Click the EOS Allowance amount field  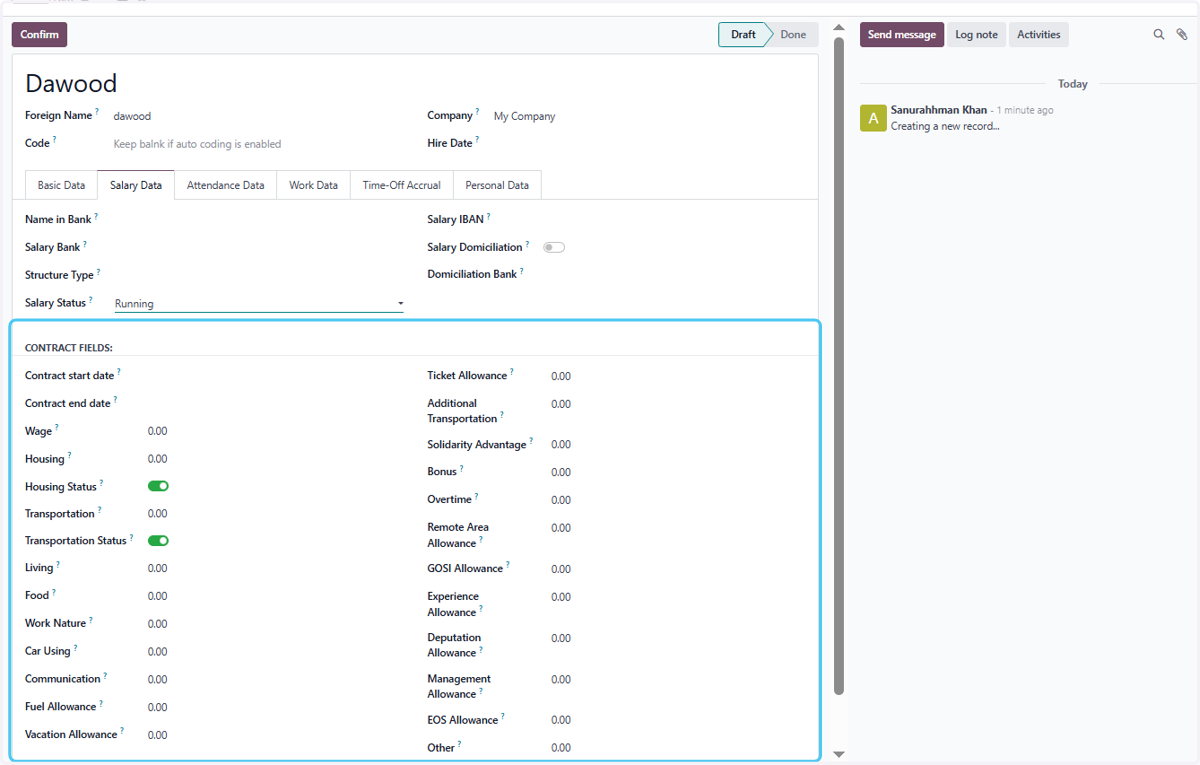pyautogui.click(x=678, y=720)
